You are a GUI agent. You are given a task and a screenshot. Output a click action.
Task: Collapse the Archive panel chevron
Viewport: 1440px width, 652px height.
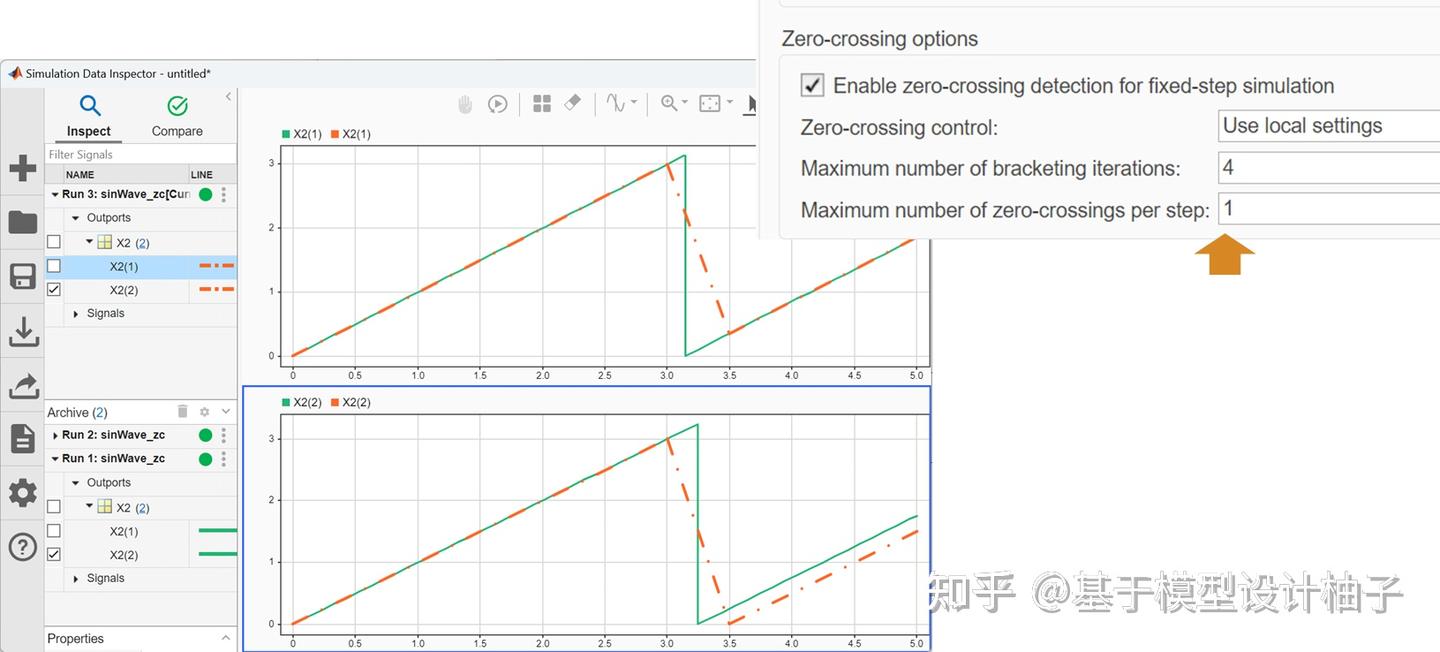[x=226, y=411]
